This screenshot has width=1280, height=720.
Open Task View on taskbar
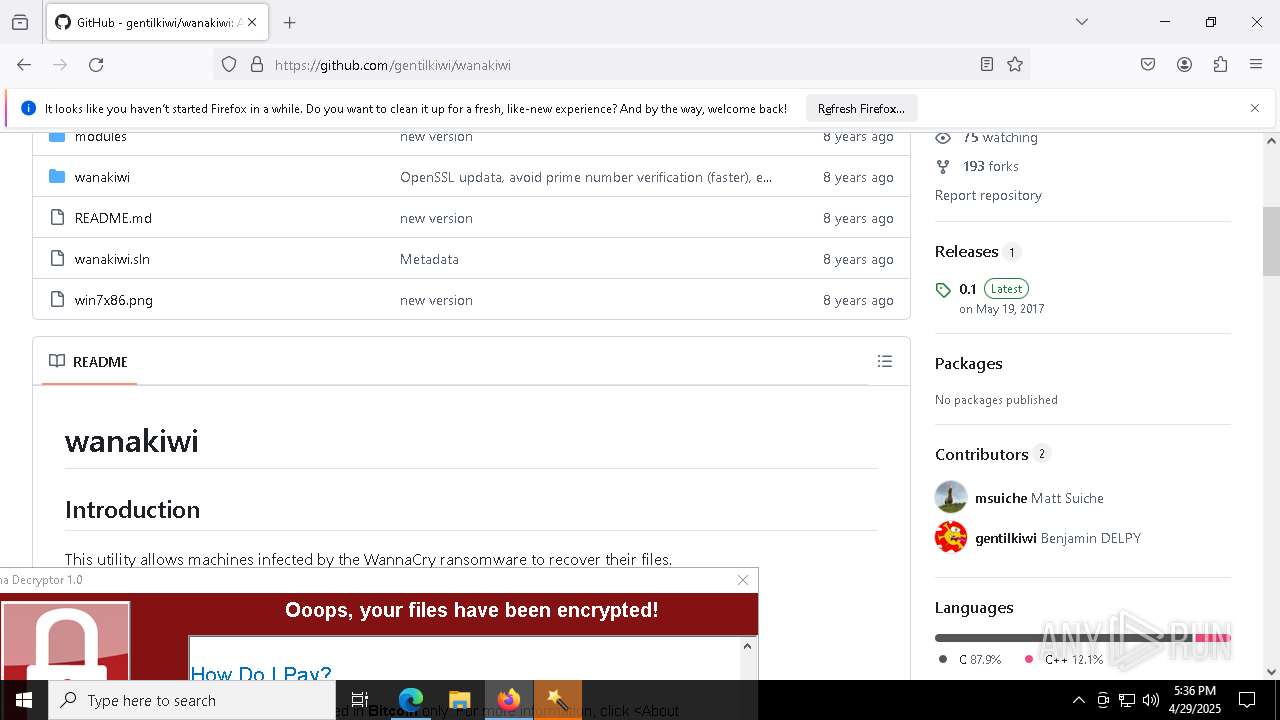click(360, 700)
